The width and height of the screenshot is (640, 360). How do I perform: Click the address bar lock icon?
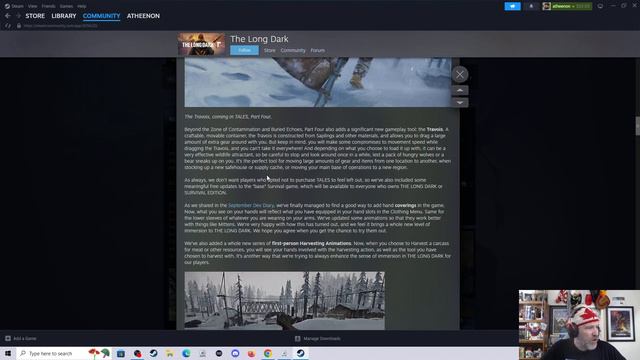pyautogui.click(x=19, y=26)
